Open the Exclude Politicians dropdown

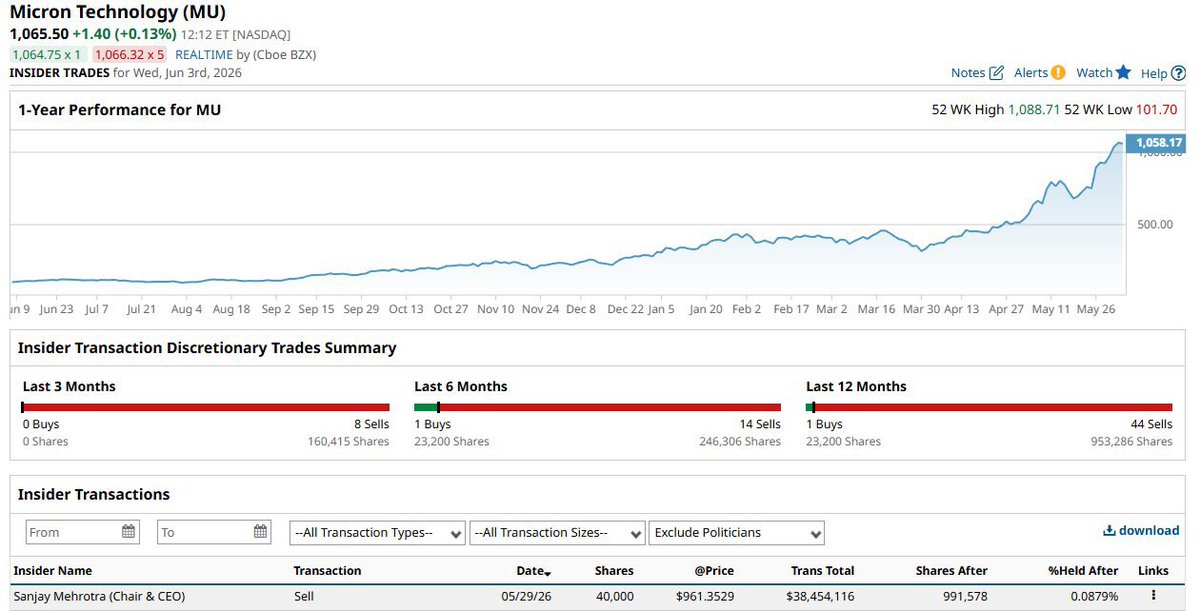tap(737, 533)
